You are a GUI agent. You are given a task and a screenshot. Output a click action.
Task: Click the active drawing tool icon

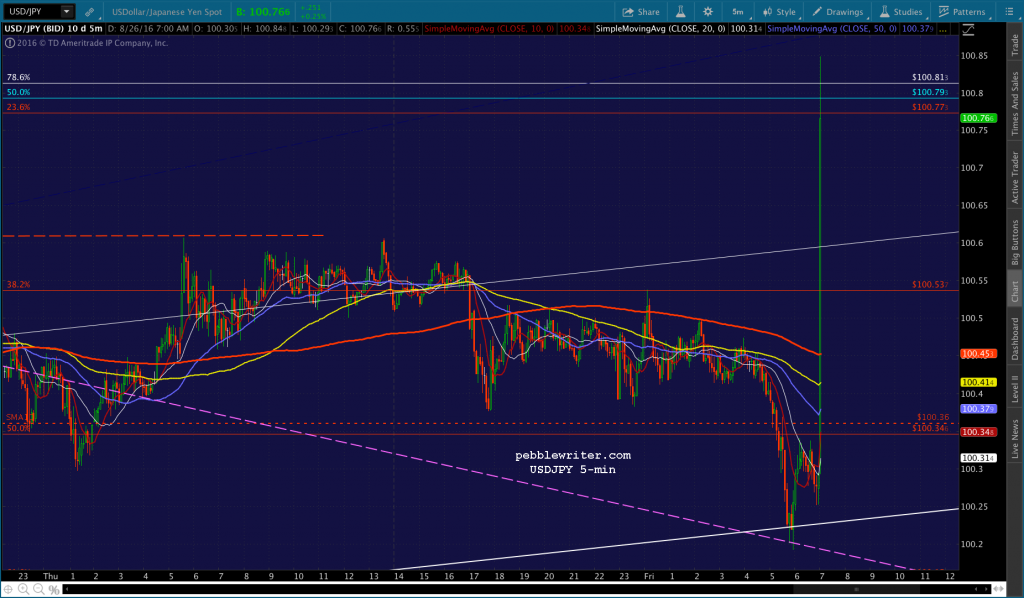pyautogui.click(x=968, y=30)
